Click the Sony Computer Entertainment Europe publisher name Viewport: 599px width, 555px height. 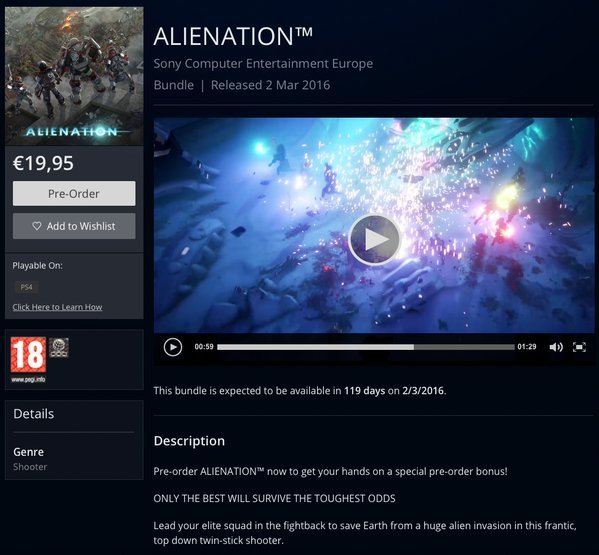(263, 63)
